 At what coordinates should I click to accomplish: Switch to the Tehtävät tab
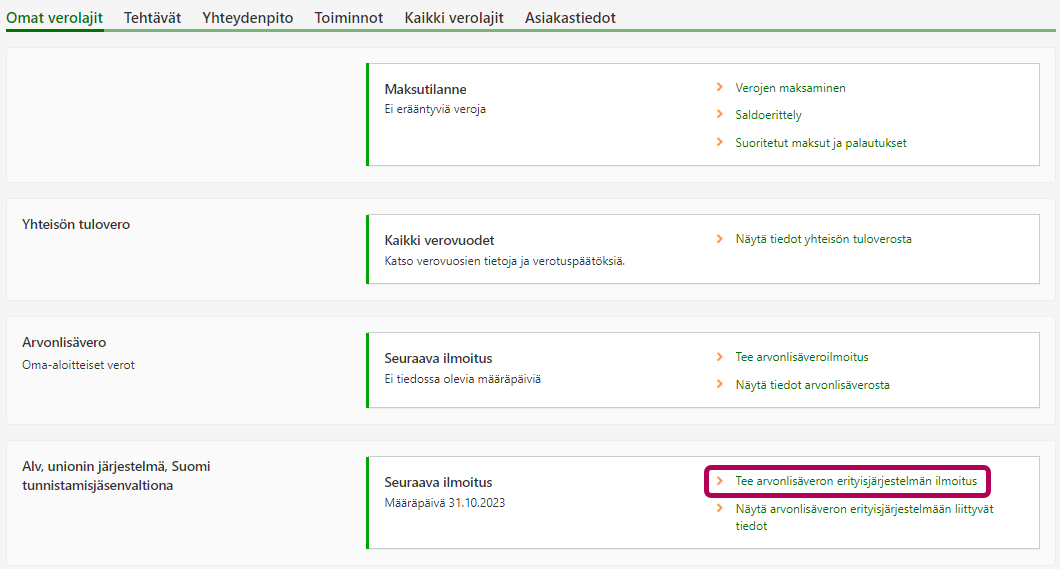click(152, 18)
